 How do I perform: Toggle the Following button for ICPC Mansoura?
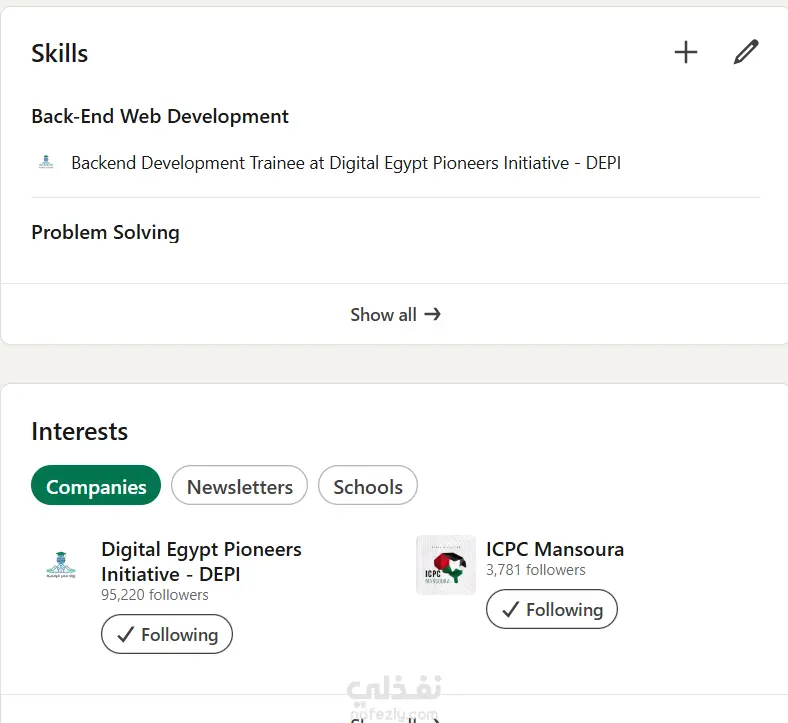pos(552,609)
